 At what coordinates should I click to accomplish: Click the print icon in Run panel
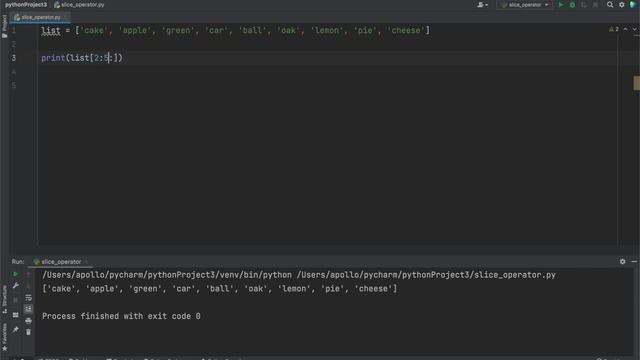(x=28, y=321)
